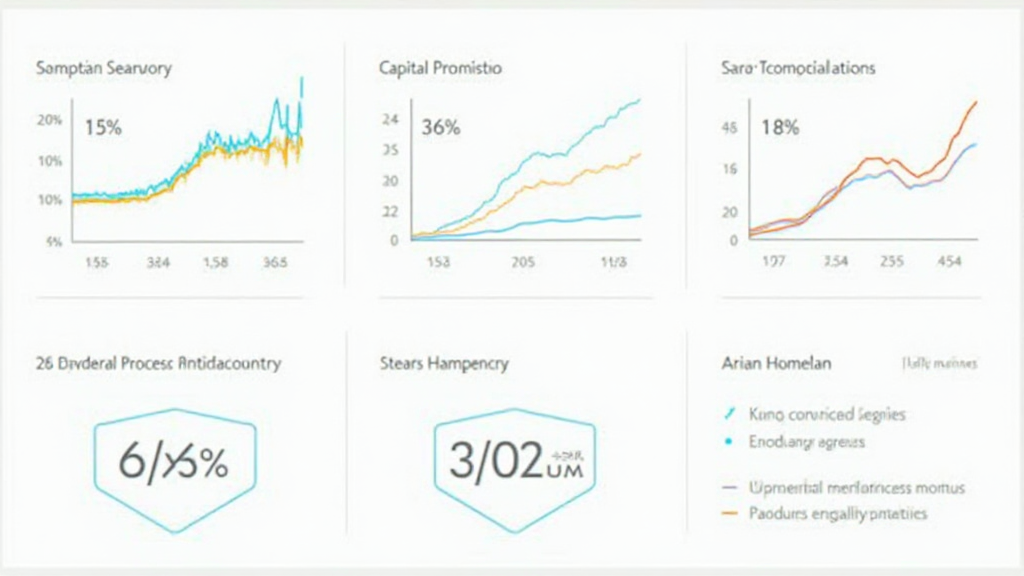Click the Arian Homelan panel heading
1024x576 pixels.
(776, 363)
